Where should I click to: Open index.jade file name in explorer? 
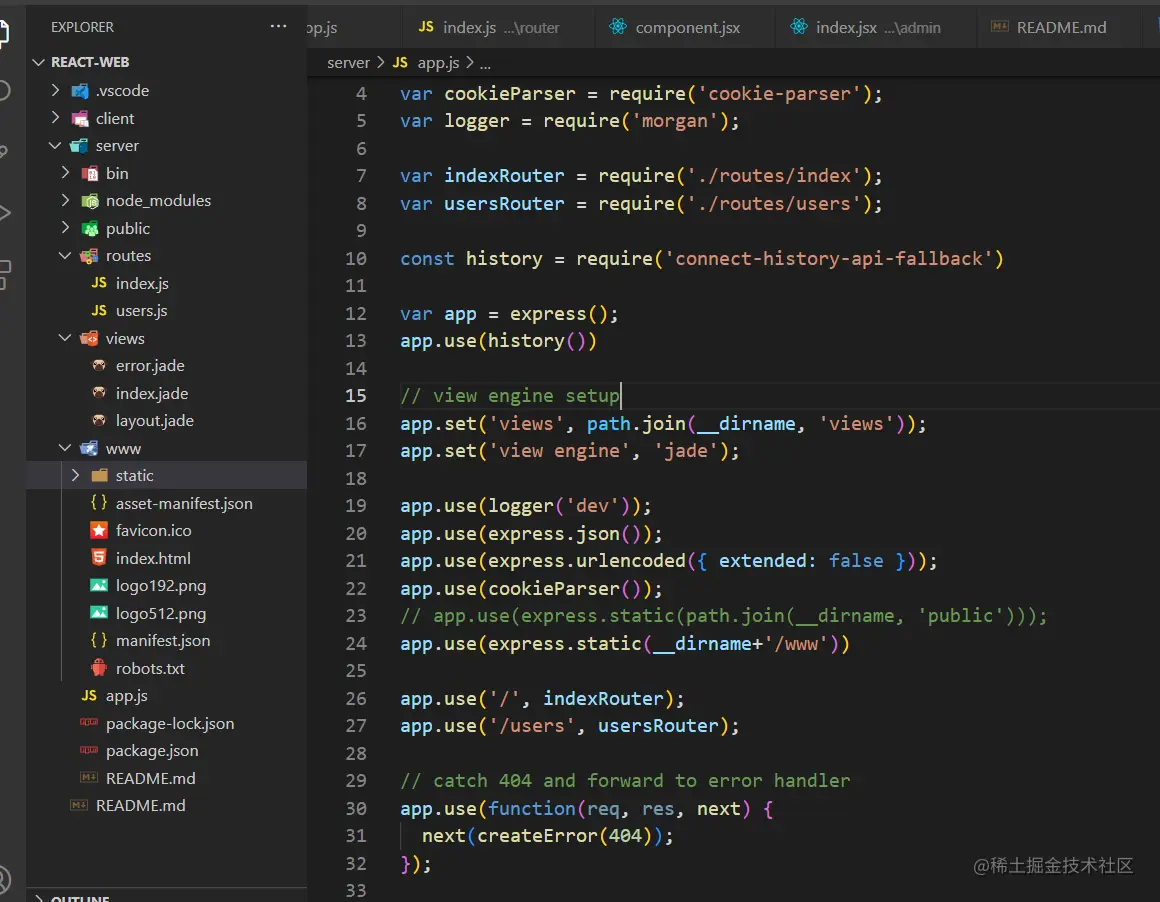click(152, 393)
